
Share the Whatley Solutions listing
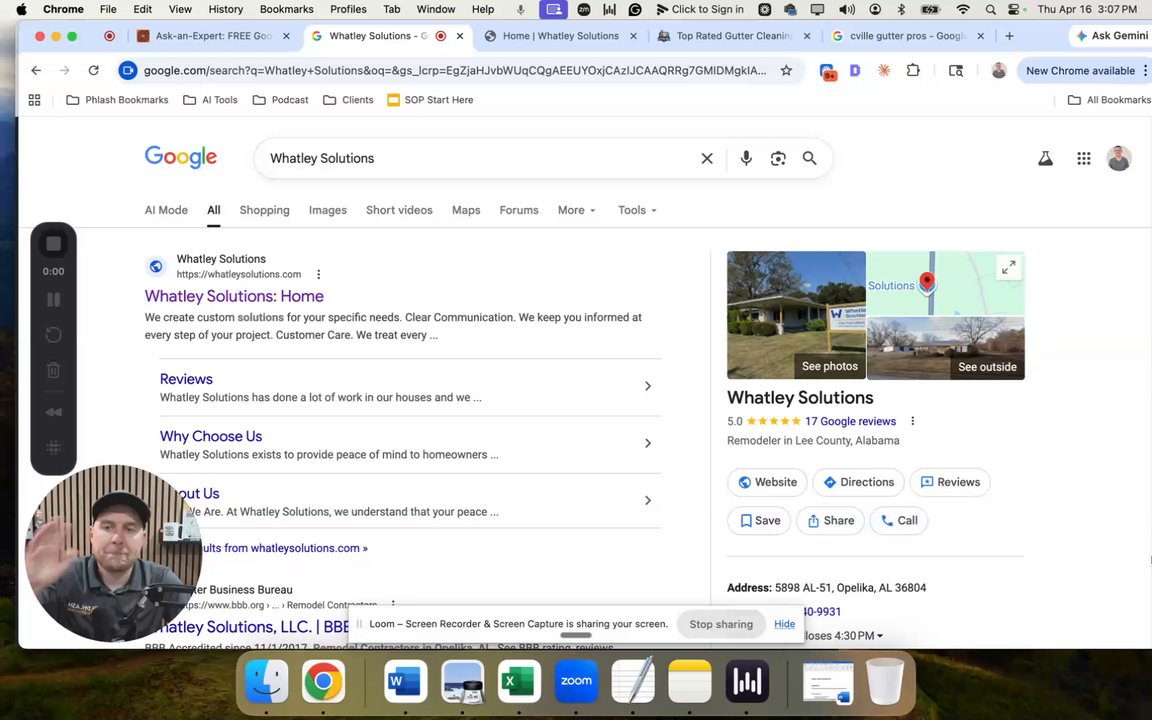point(830,520)
